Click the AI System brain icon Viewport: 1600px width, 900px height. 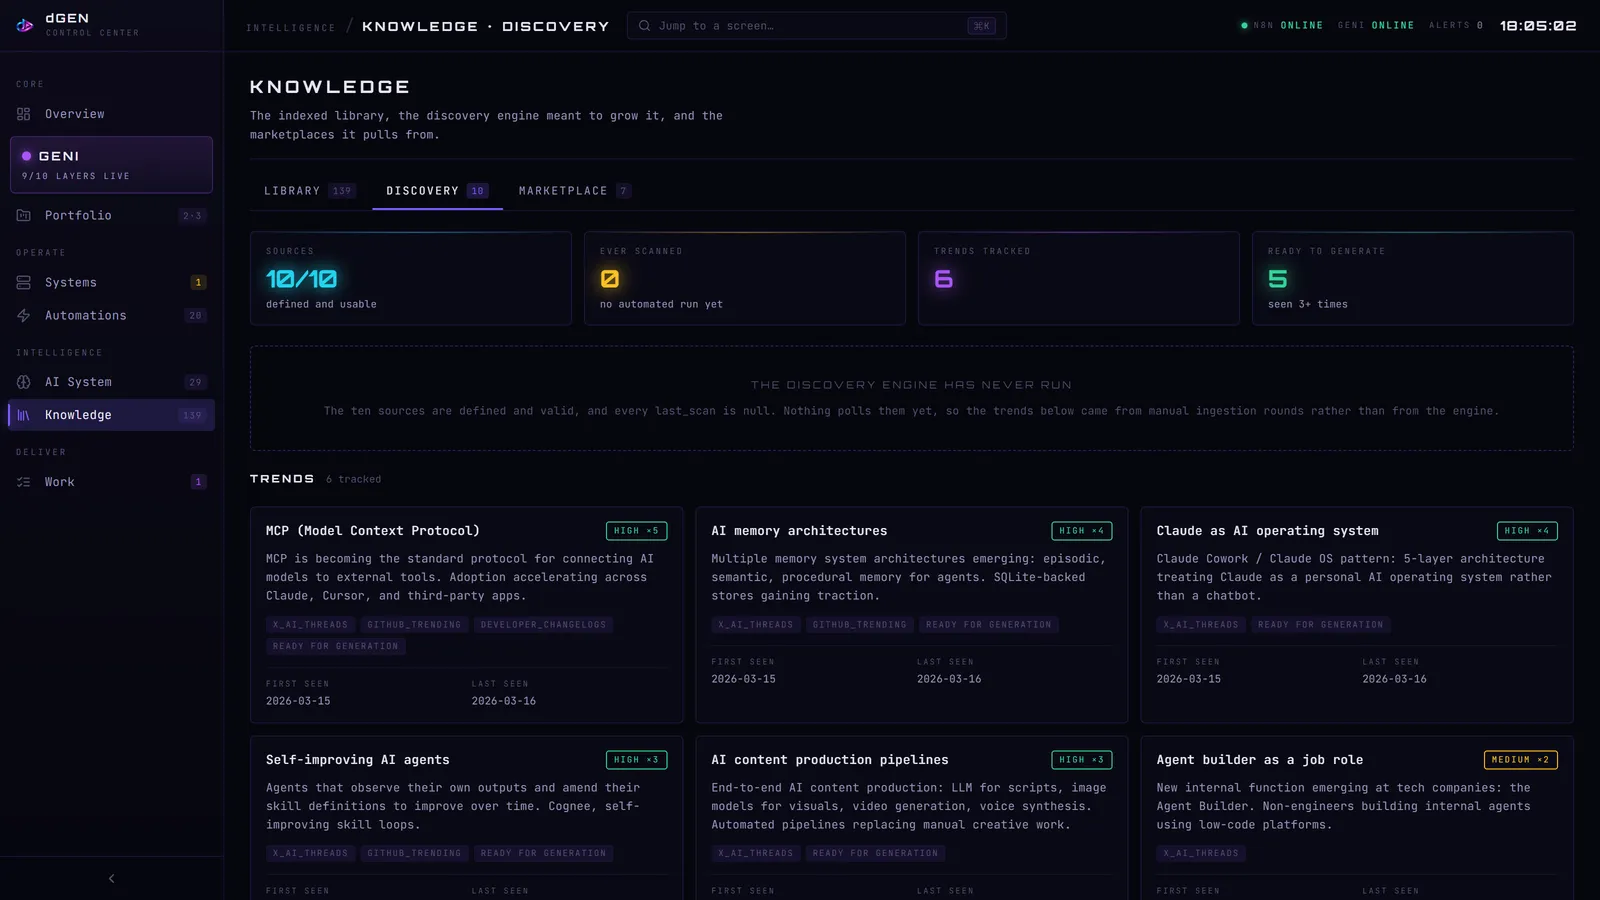(24, 382)
